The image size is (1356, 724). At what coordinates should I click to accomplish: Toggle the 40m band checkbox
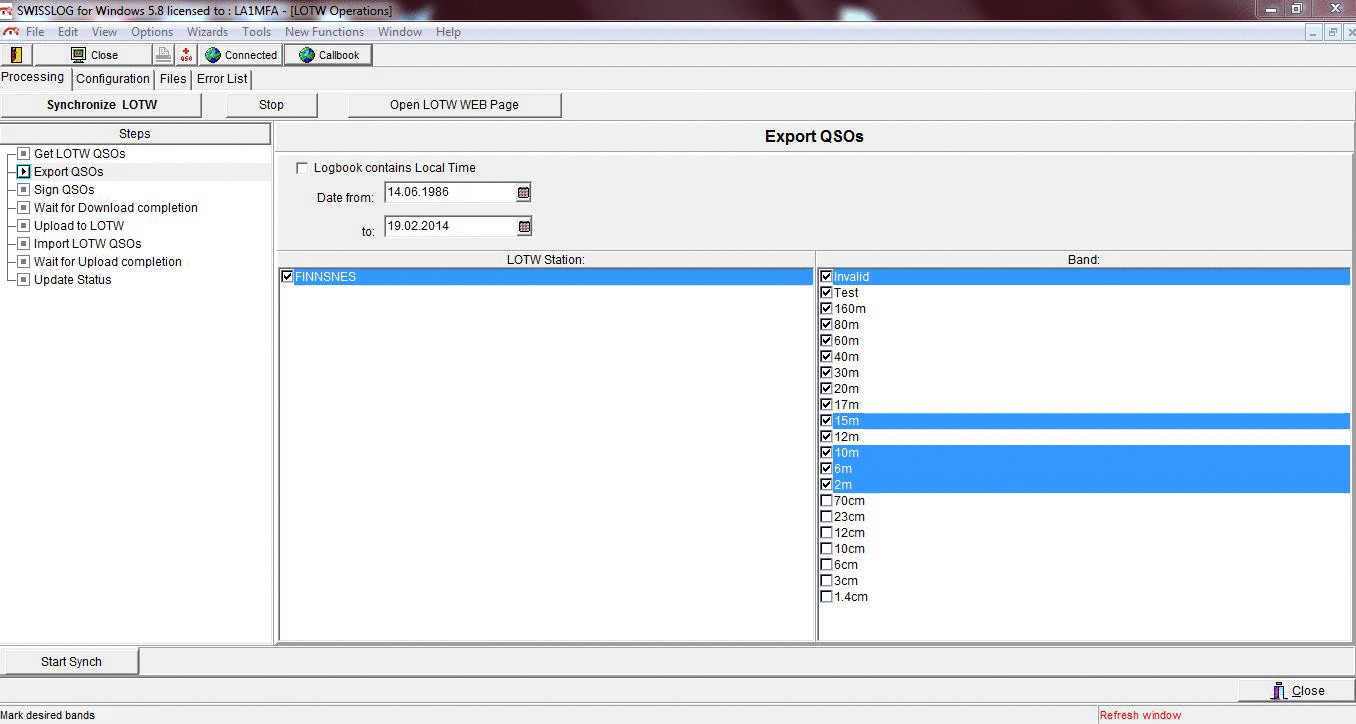pos(826,357)
